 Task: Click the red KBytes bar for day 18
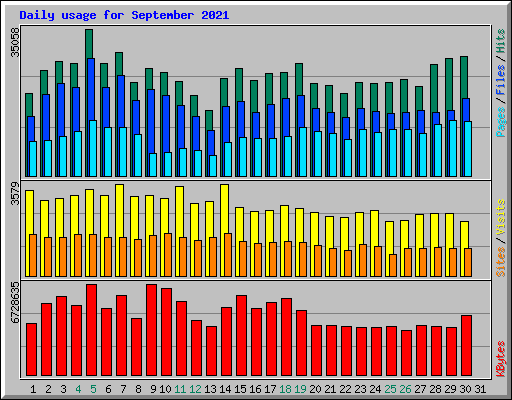286,337
